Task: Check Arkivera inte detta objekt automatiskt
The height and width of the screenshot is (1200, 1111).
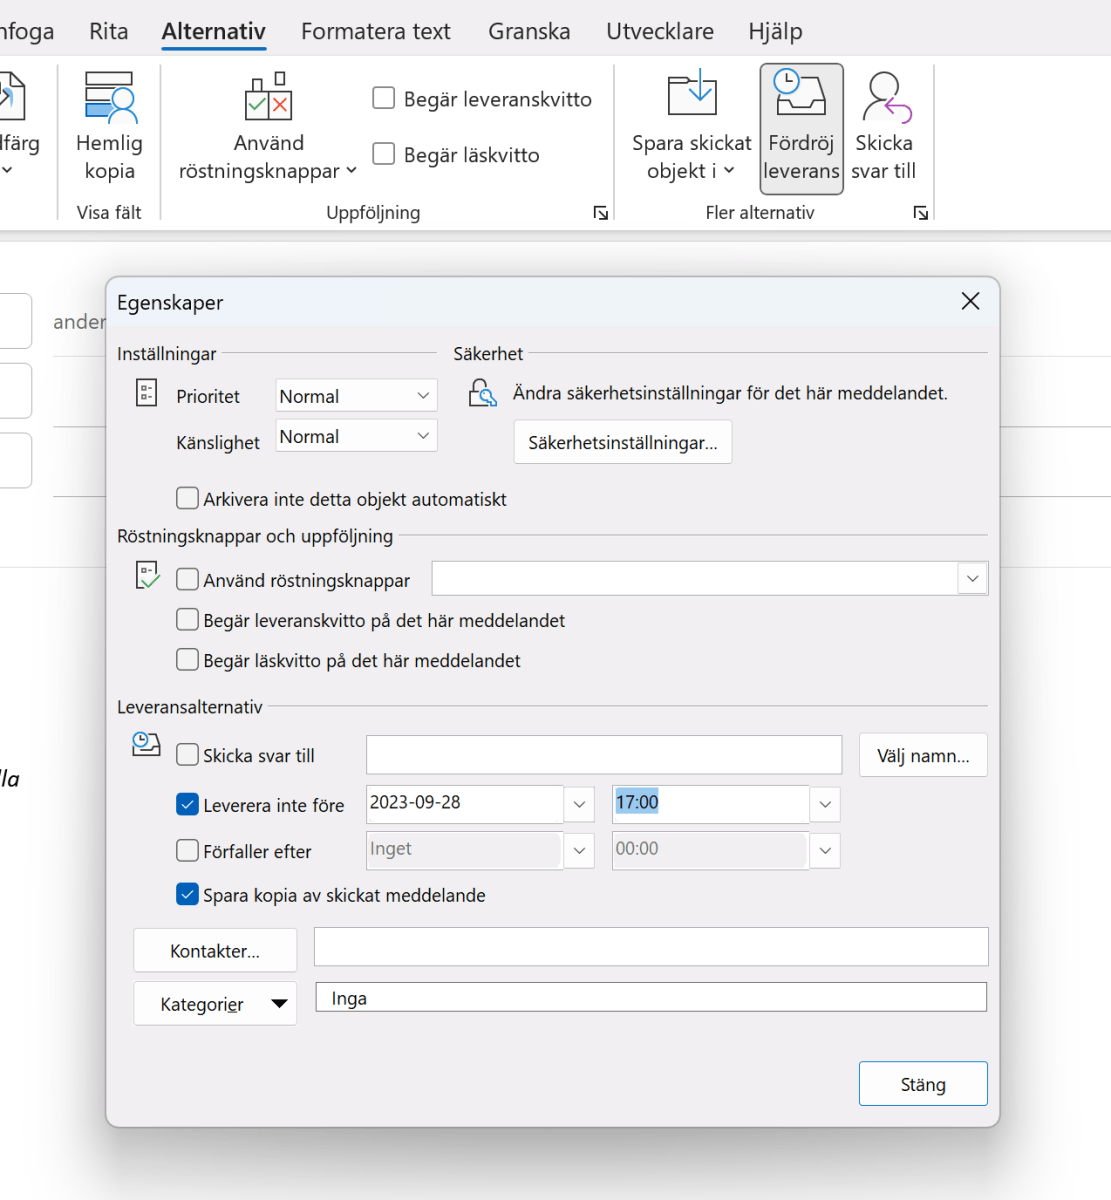Action: (187, 498)
